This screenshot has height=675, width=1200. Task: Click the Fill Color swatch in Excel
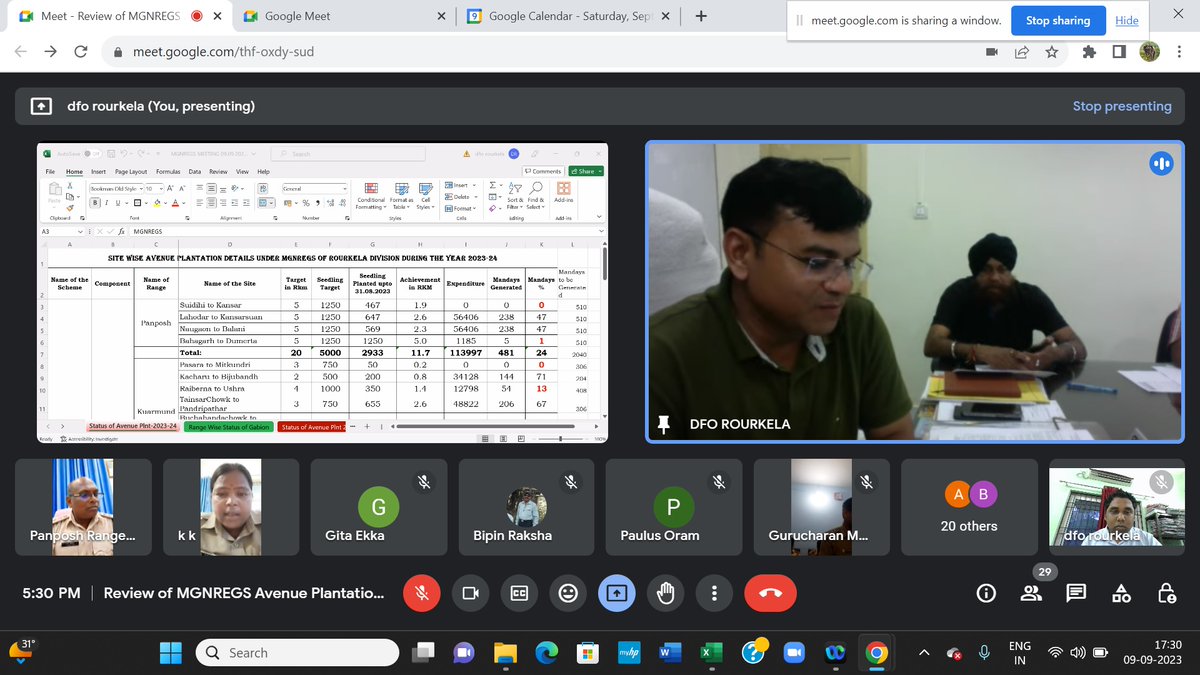[x=156, y=203]
